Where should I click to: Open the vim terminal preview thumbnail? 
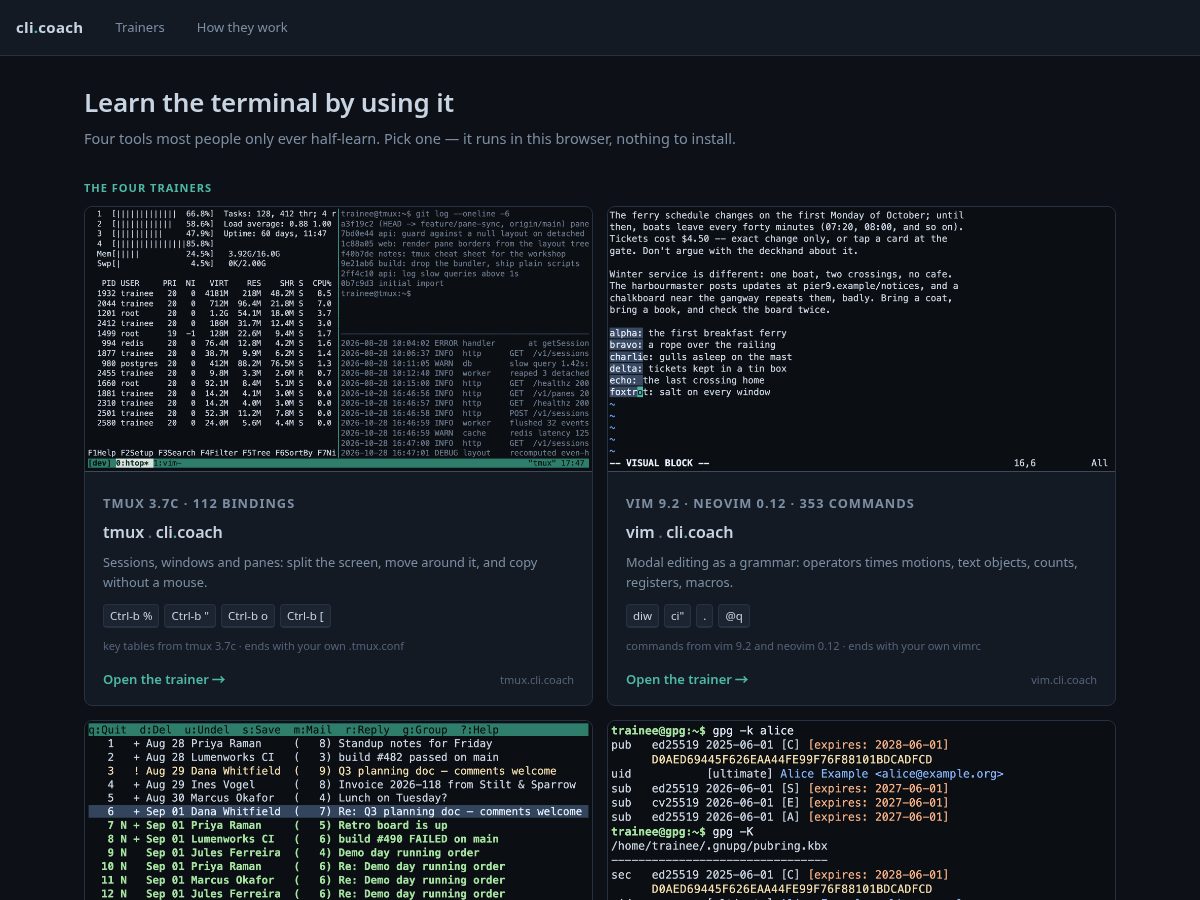[861, 339]
